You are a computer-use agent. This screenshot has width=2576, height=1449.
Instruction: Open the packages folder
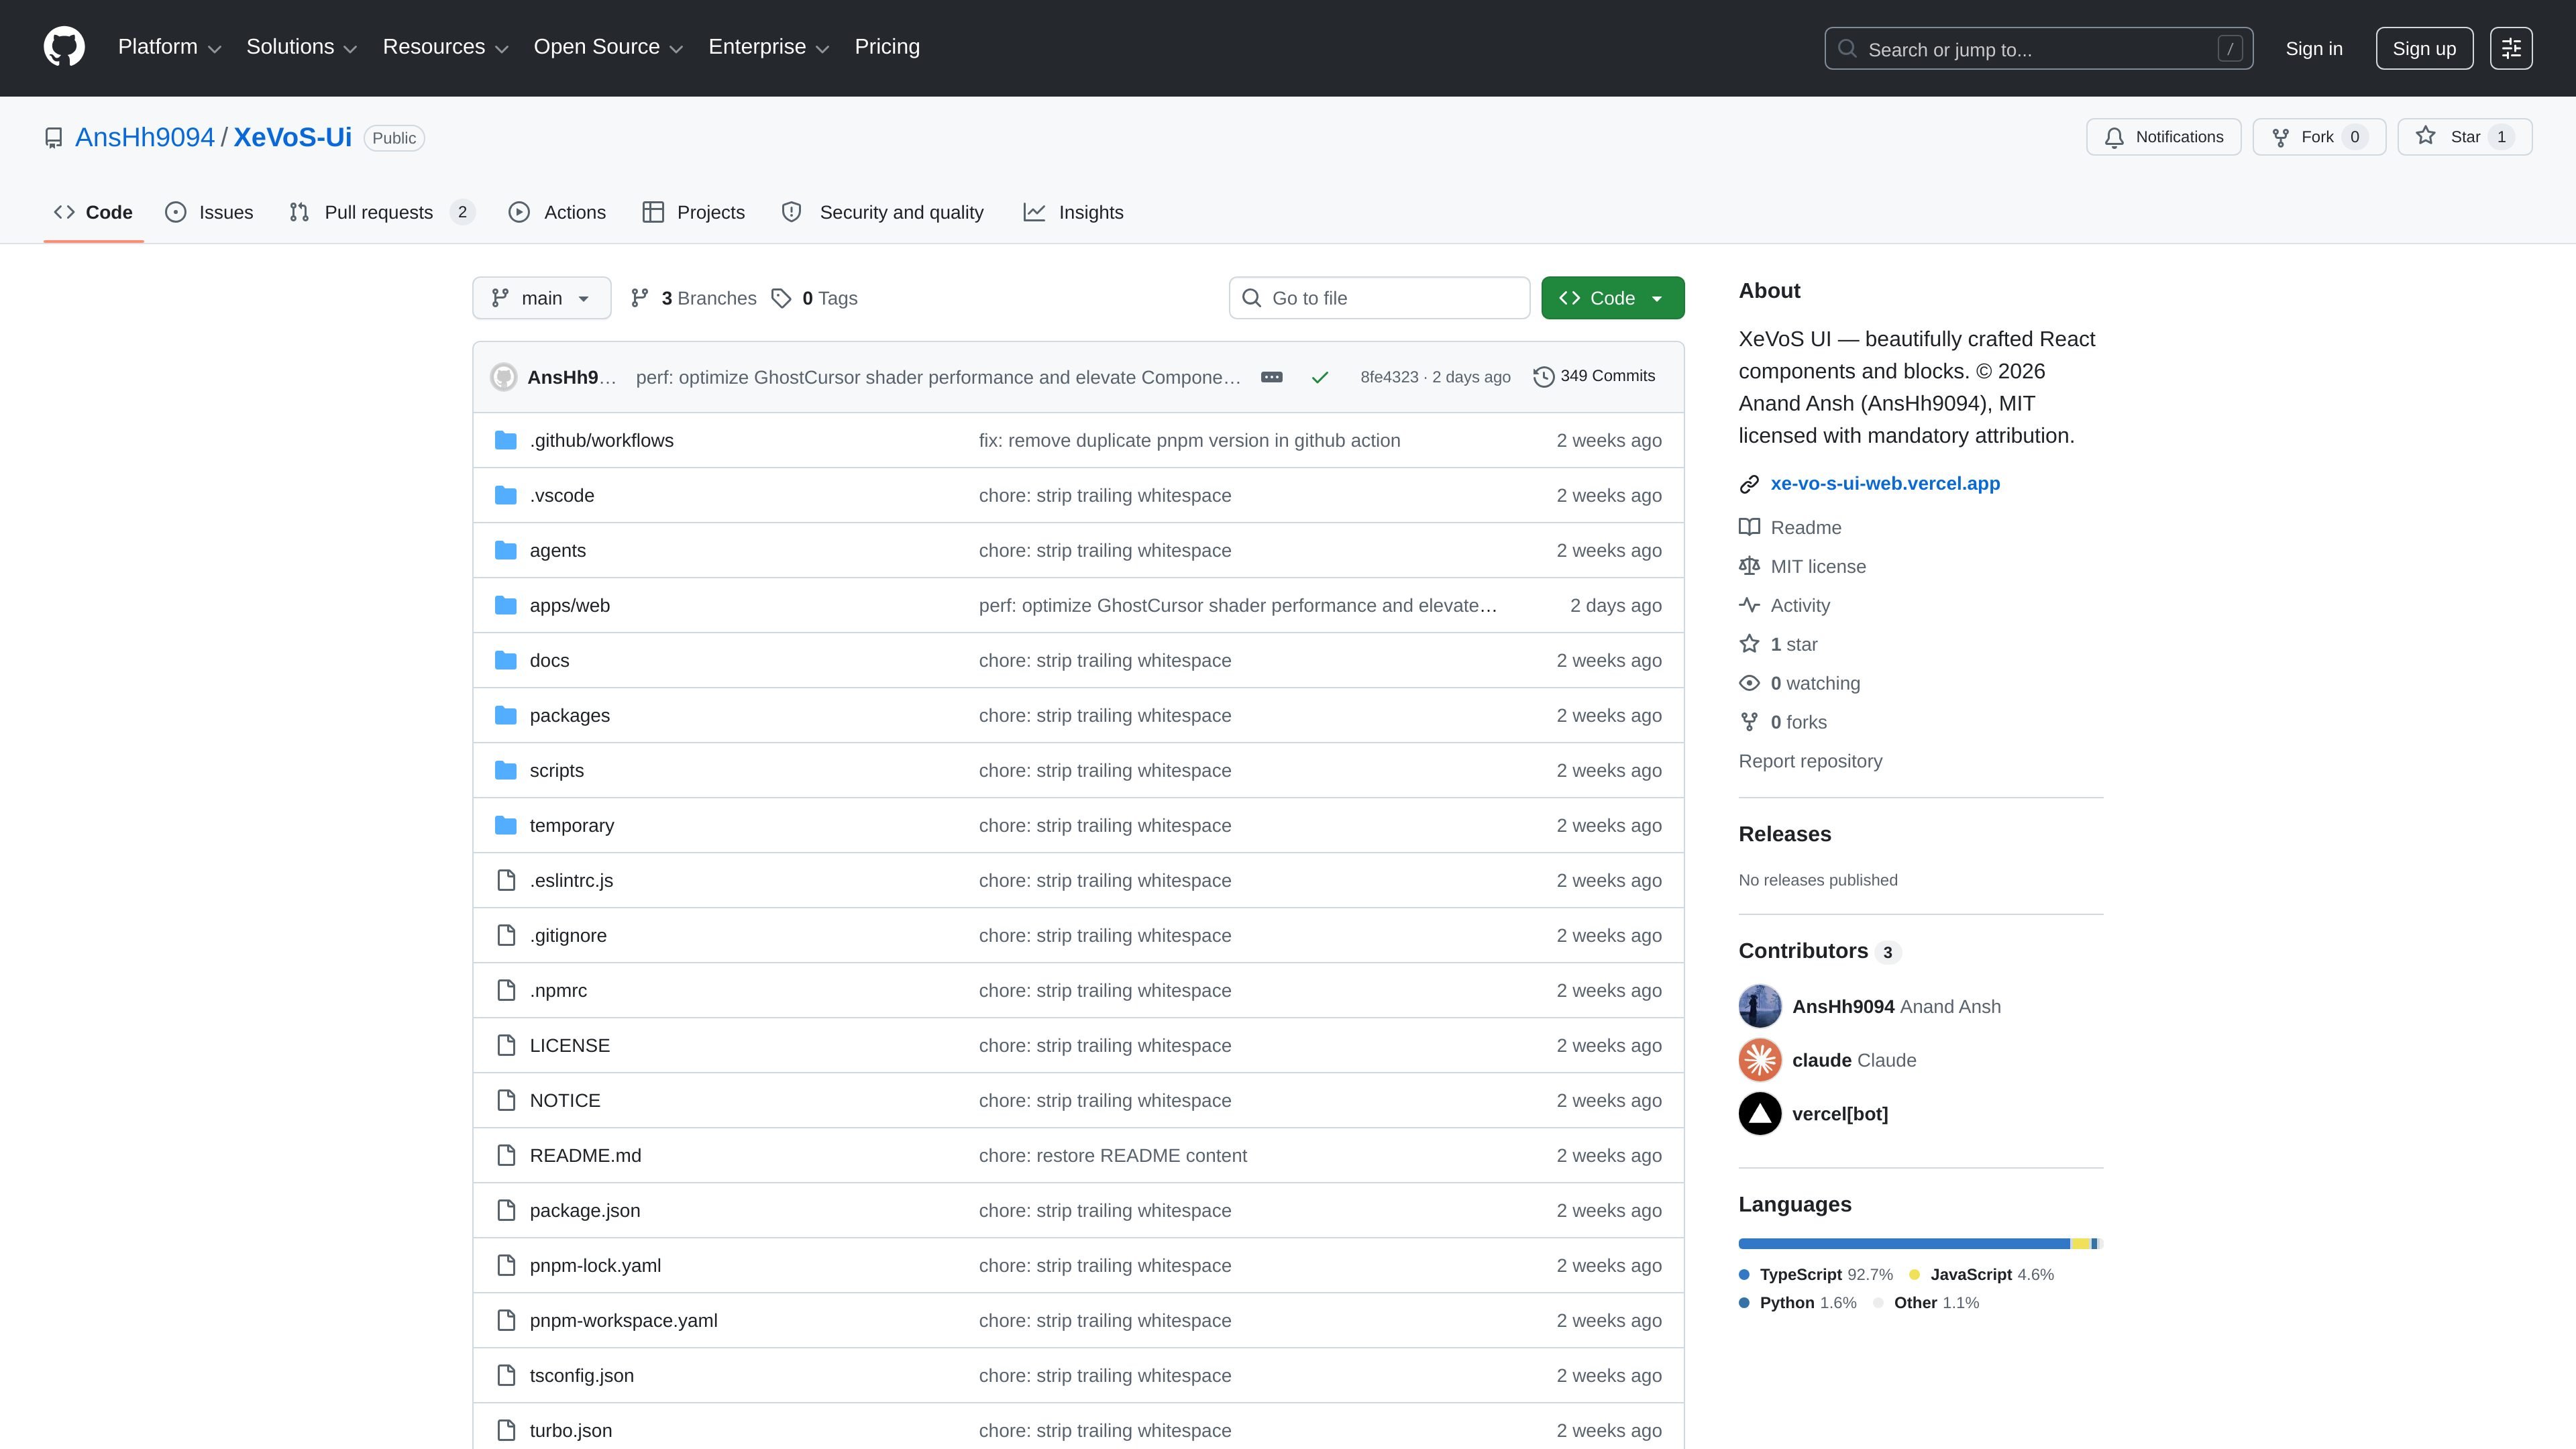pos(569,715)
